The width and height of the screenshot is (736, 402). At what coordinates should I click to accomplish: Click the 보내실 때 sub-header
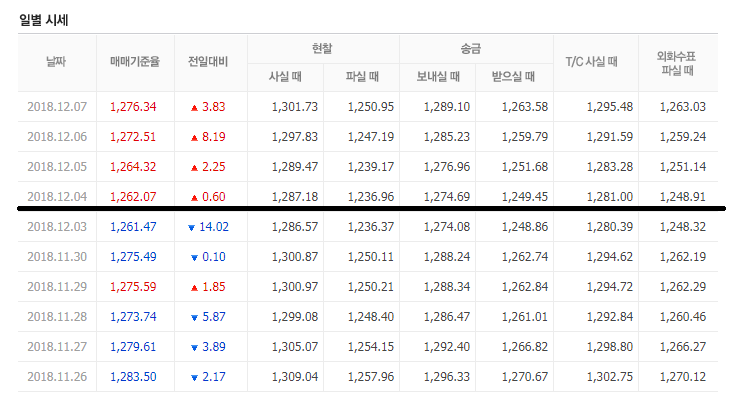tap(438, 77)
